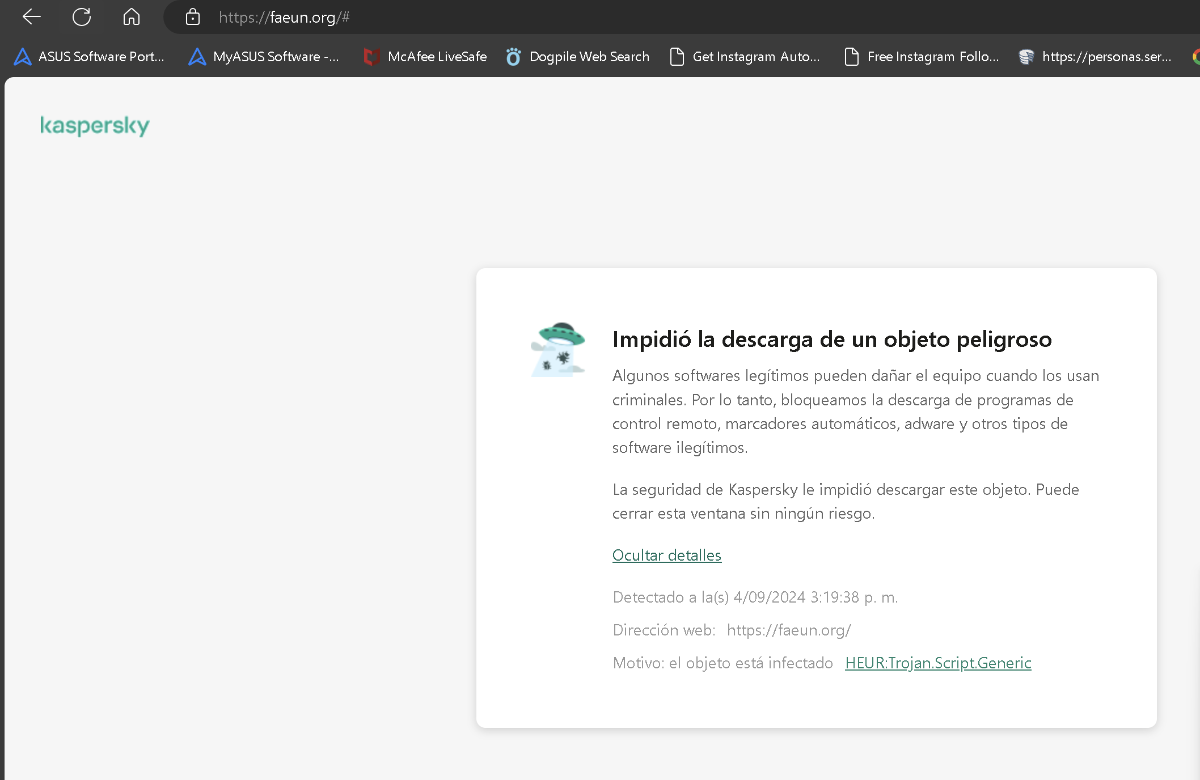Reload the page with the refresh icon
The image size is (1200, 780).
click(82, 17)
